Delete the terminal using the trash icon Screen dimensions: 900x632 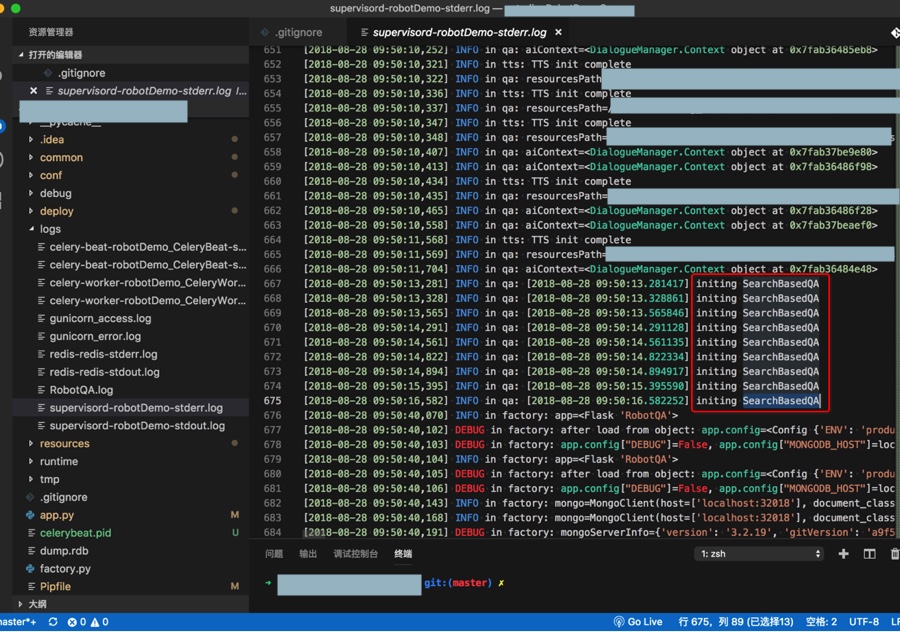894,554
